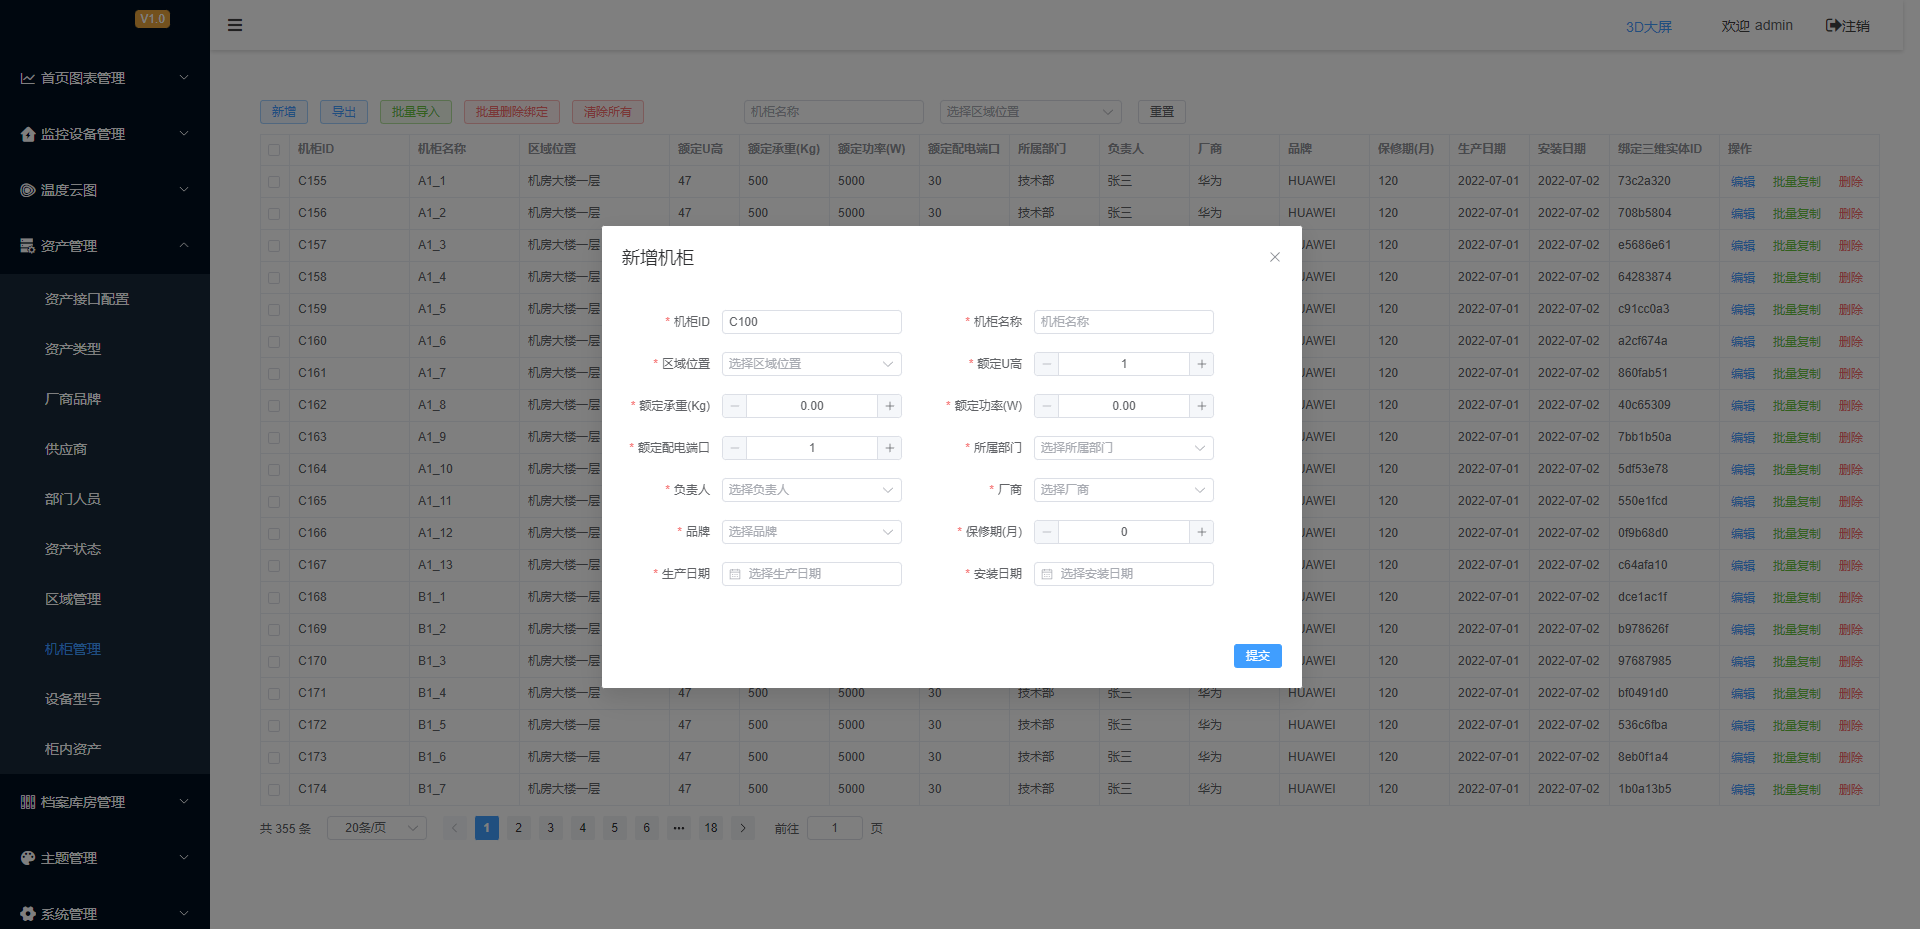Click the 机柜名称 search box above table

(x=834, y=112)
